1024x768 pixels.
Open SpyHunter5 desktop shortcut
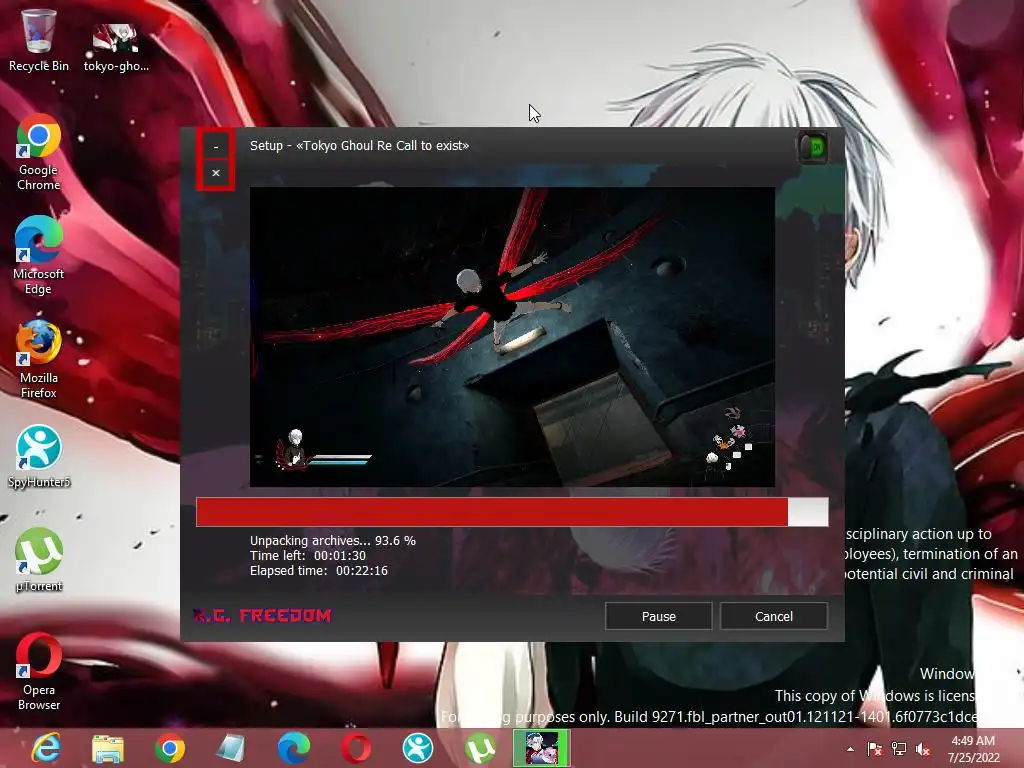tap(39, 456)
